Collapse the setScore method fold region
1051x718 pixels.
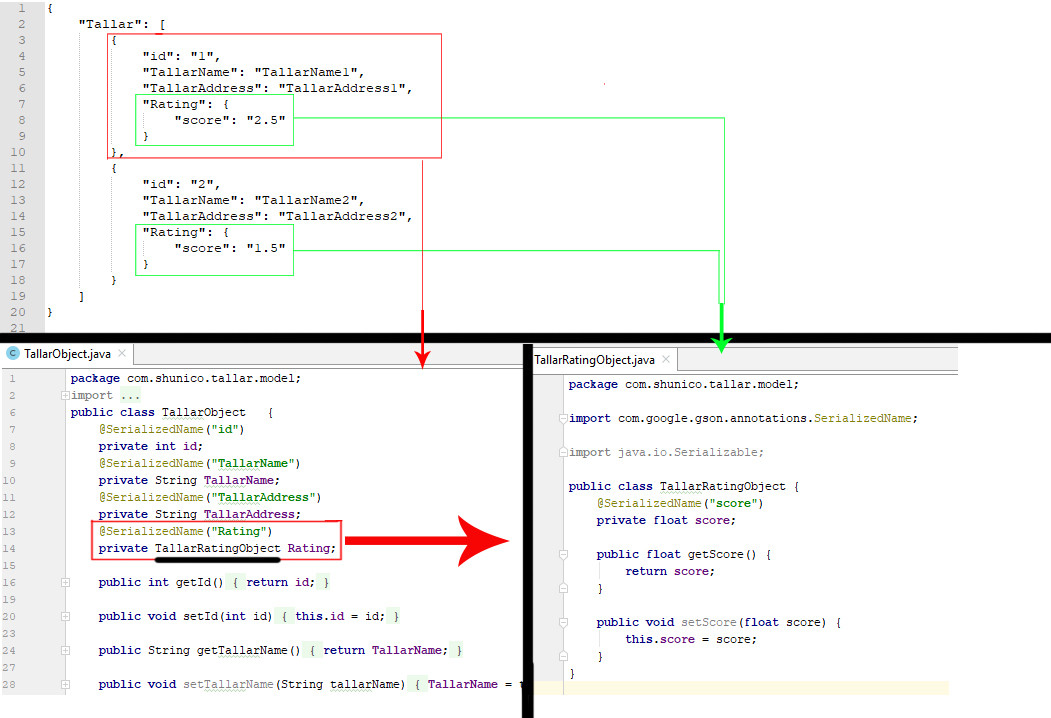click(561, 621)
